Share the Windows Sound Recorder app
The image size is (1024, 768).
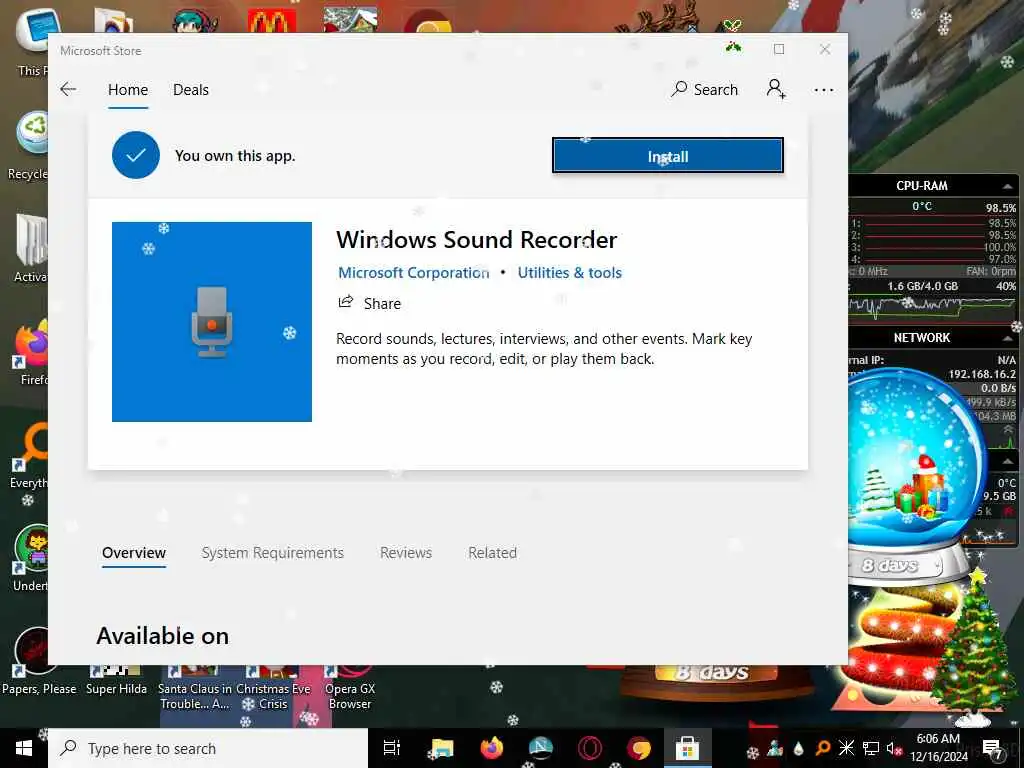(370, 303)
